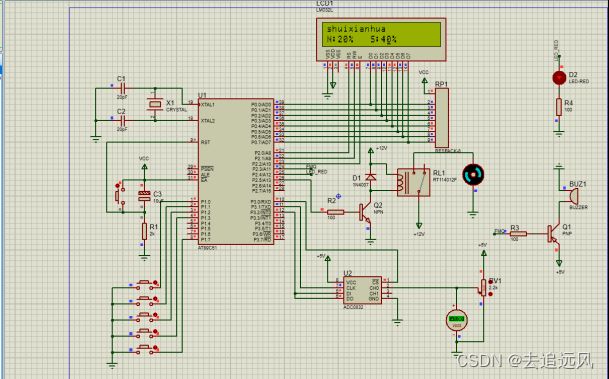Select the red LED D2

coord(559,78)
